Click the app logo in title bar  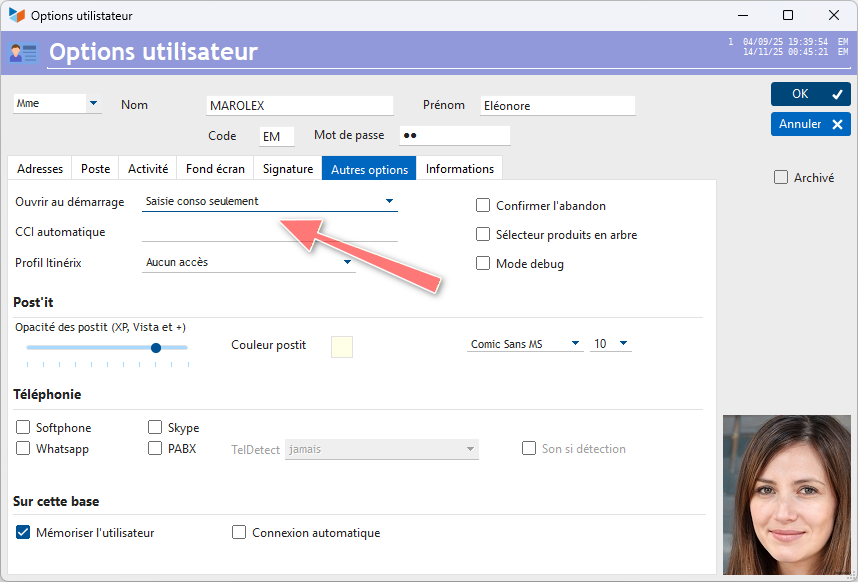point(17,15)
